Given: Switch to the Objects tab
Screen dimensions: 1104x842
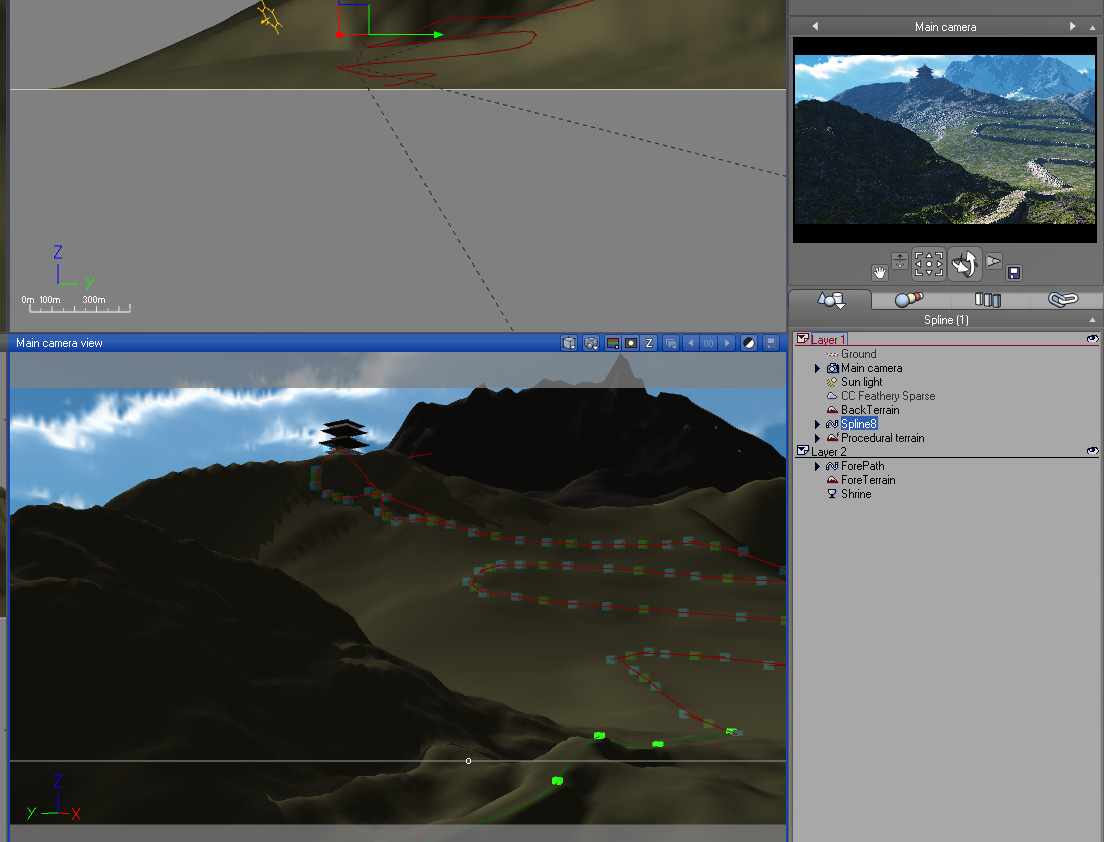Looking at the screenshot, I should tap(830, 300).
